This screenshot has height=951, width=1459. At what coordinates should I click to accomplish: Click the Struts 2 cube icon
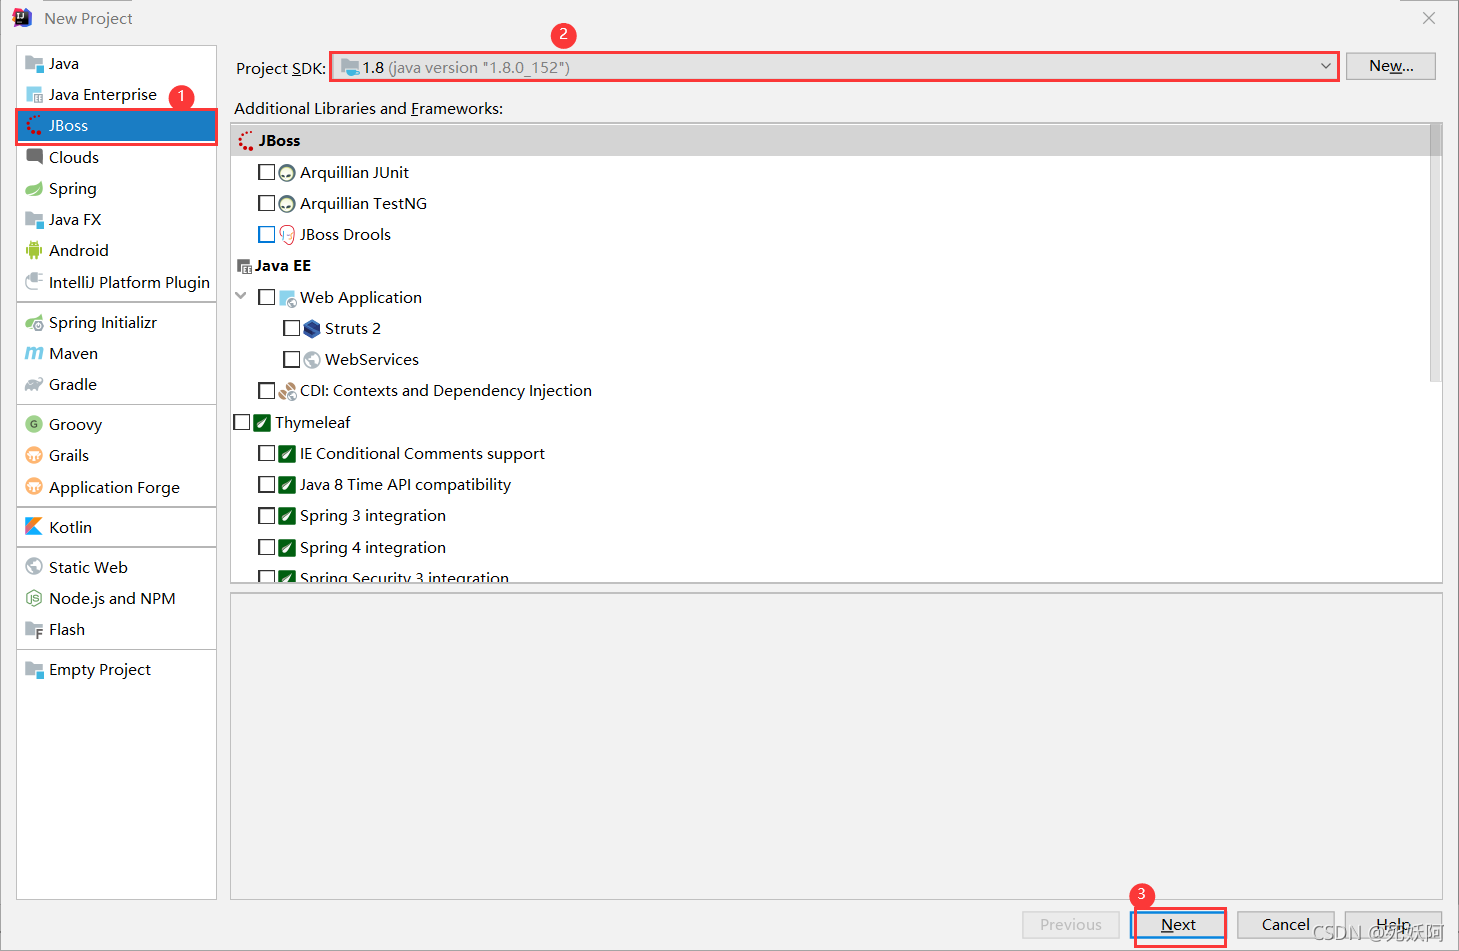pyautogui.click(x=312, y=329)
